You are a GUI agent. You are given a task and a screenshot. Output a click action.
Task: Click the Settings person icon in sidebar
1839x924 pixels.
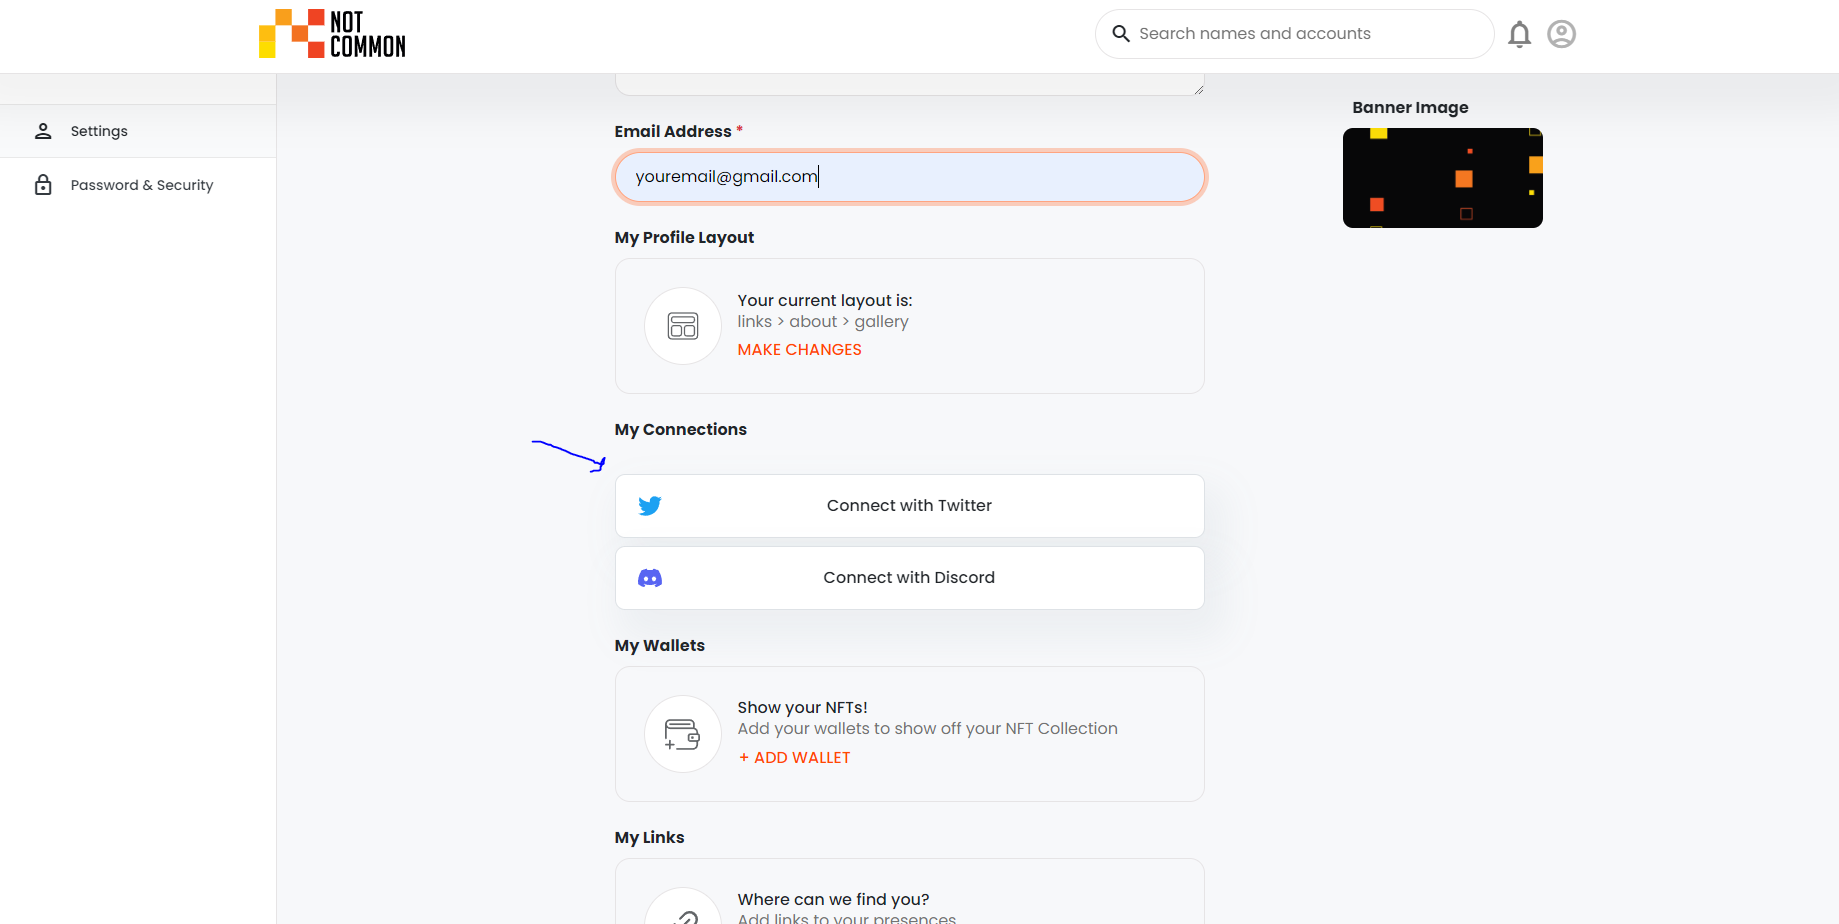[x=43, y=131]
